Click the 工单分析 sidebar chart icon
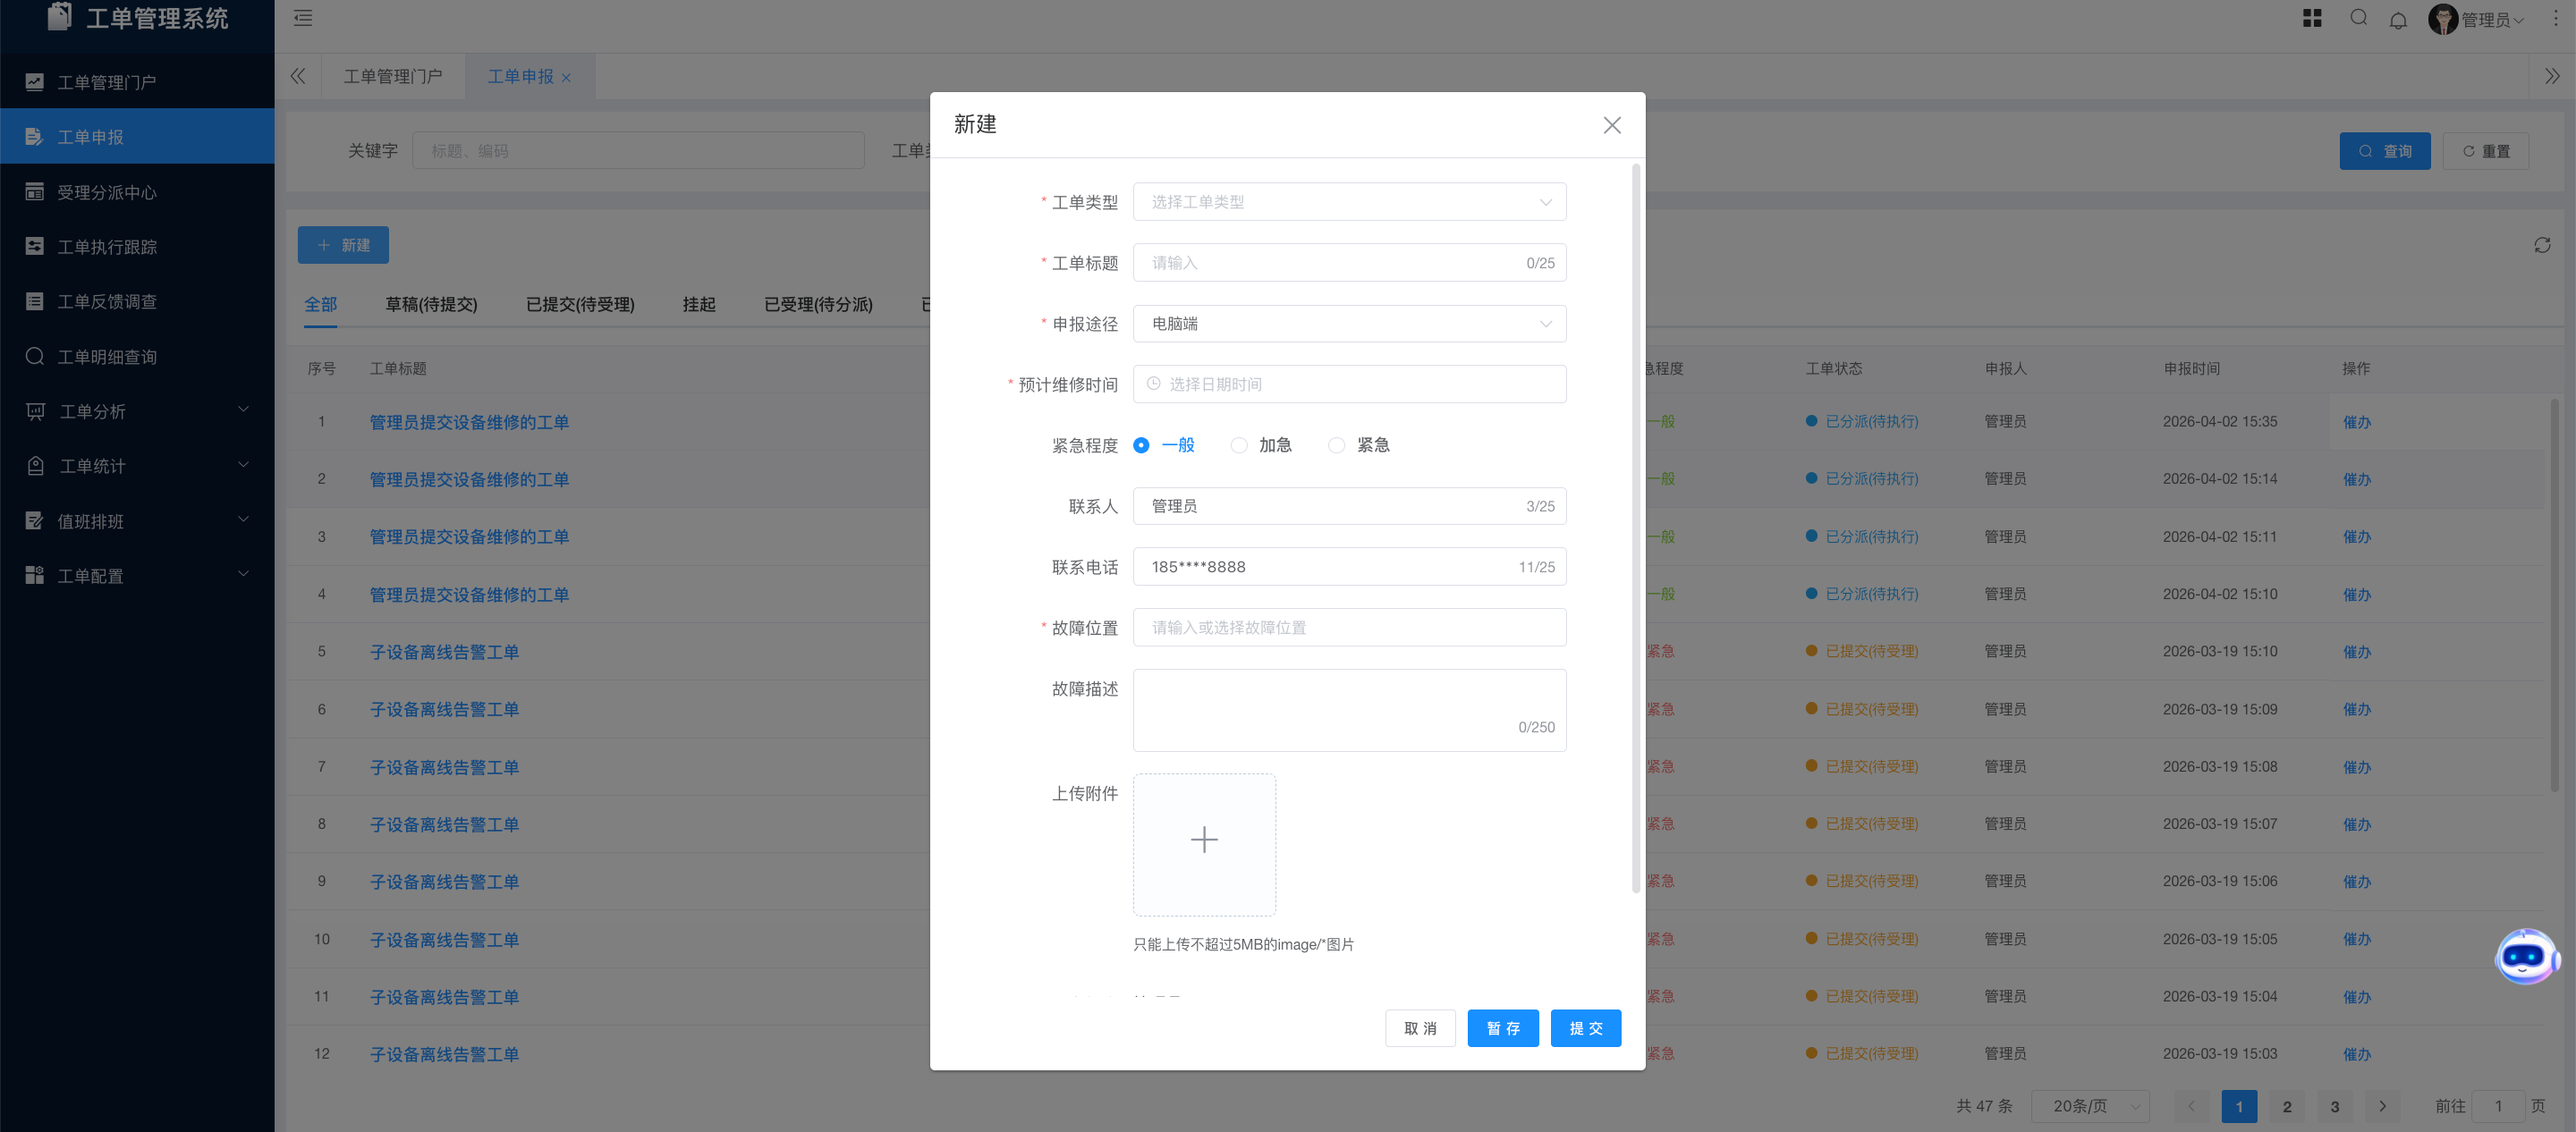This screenshot has width=2576, height=1132. tap(35, 411)
